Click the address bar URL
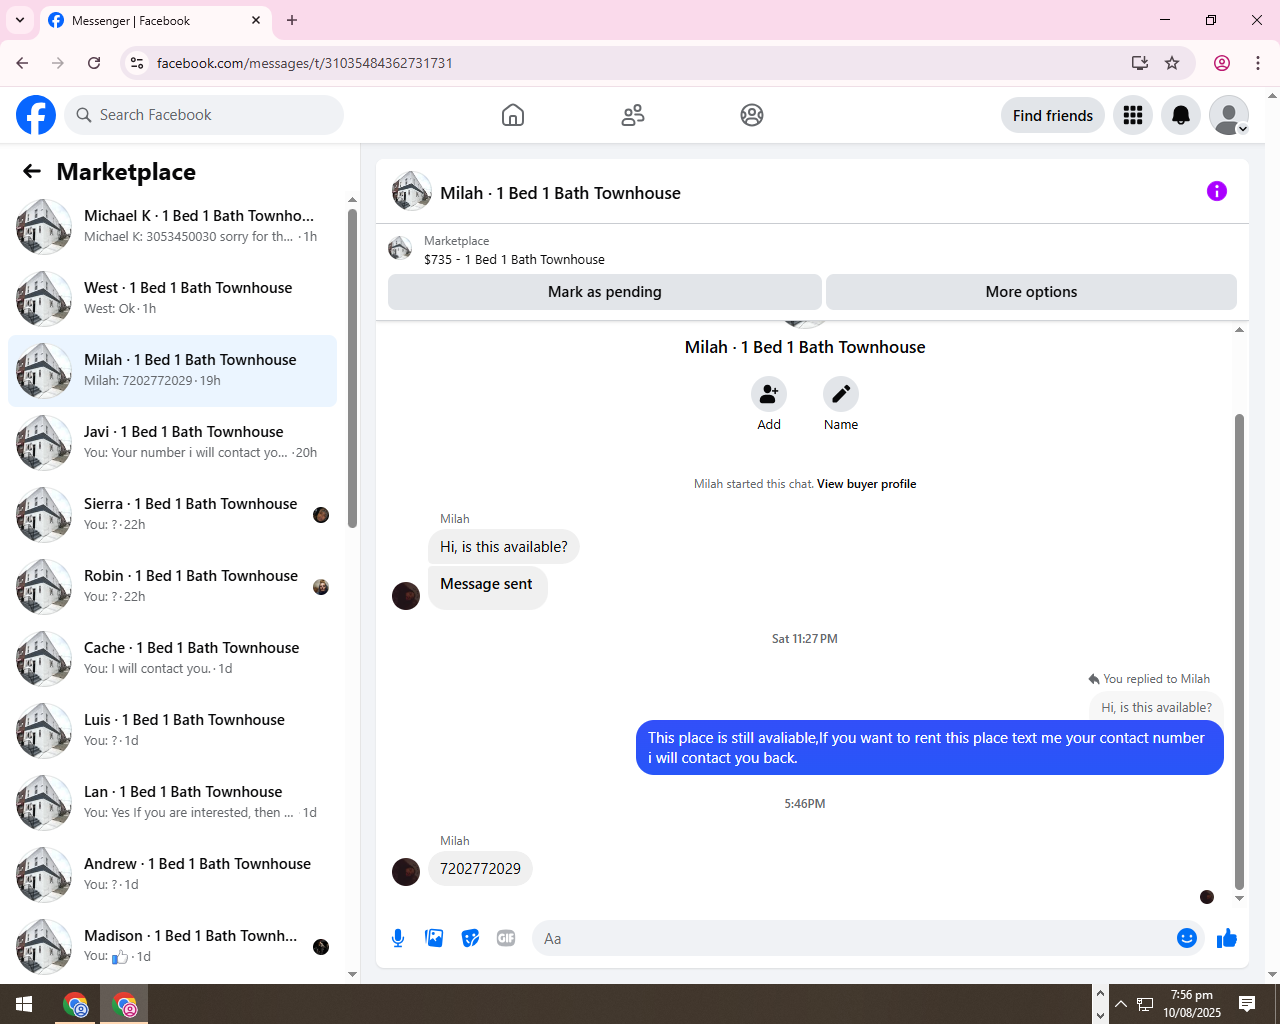Viewport: 1280px width, 1024px height. tap(305, 63)
